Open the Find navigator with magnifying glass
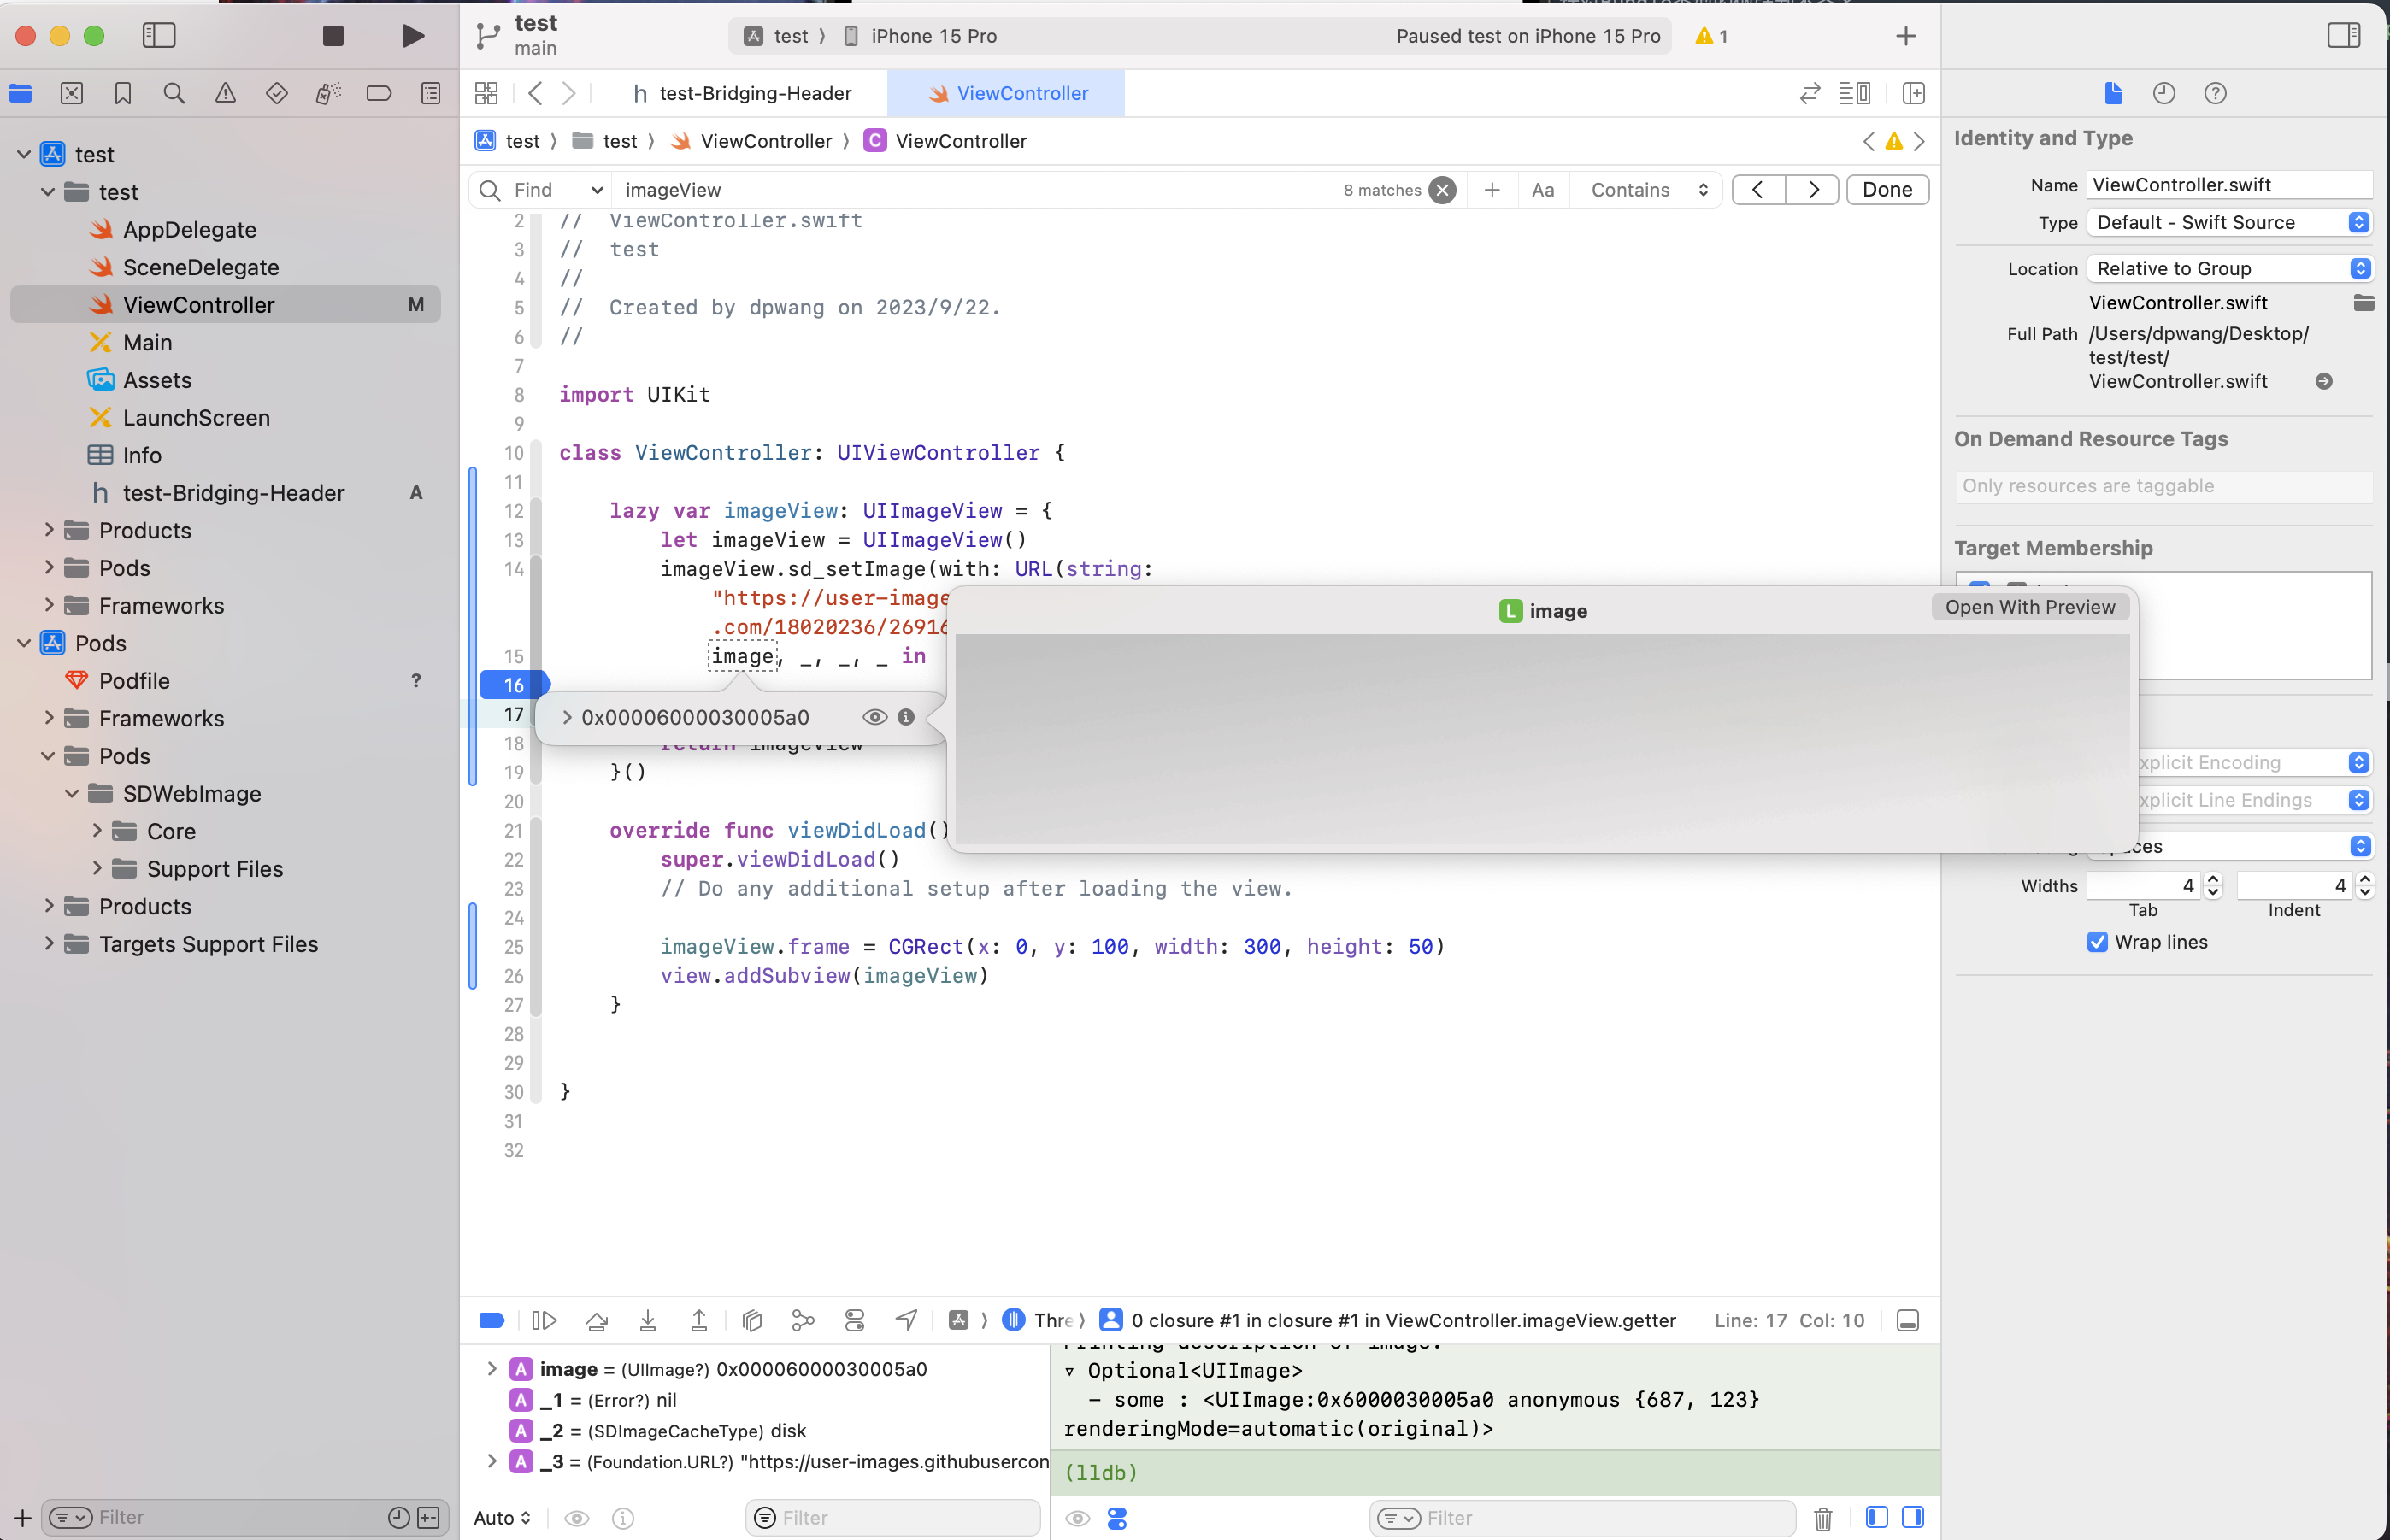Image resolution: width=2390 pixels, height=1540 pixels. pyautogui.click(x=174, y=92)
